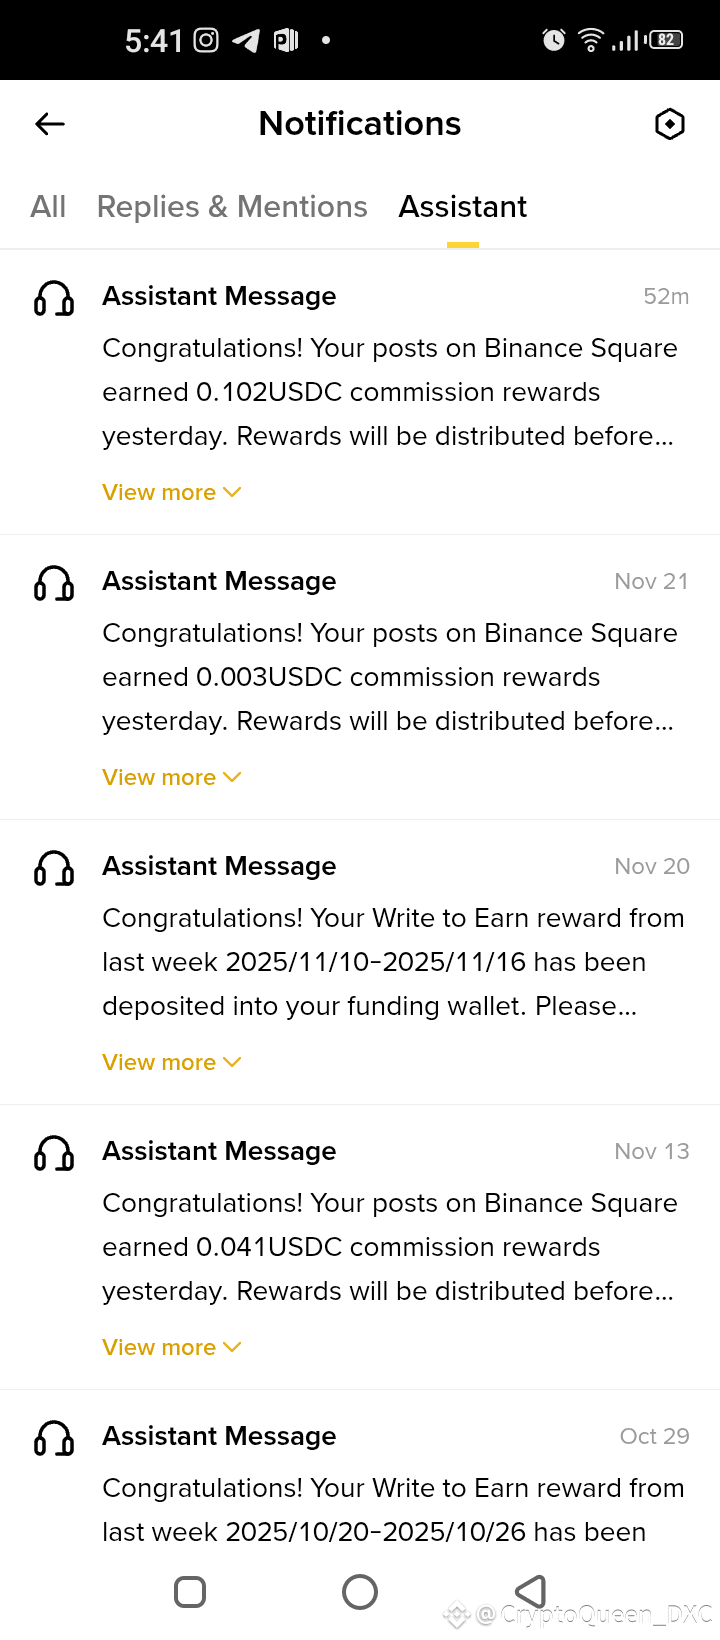This screenshot has width=720, height=1640.
Task: Expand View more on 0.041USDC message
Action: click(171, 1347)
